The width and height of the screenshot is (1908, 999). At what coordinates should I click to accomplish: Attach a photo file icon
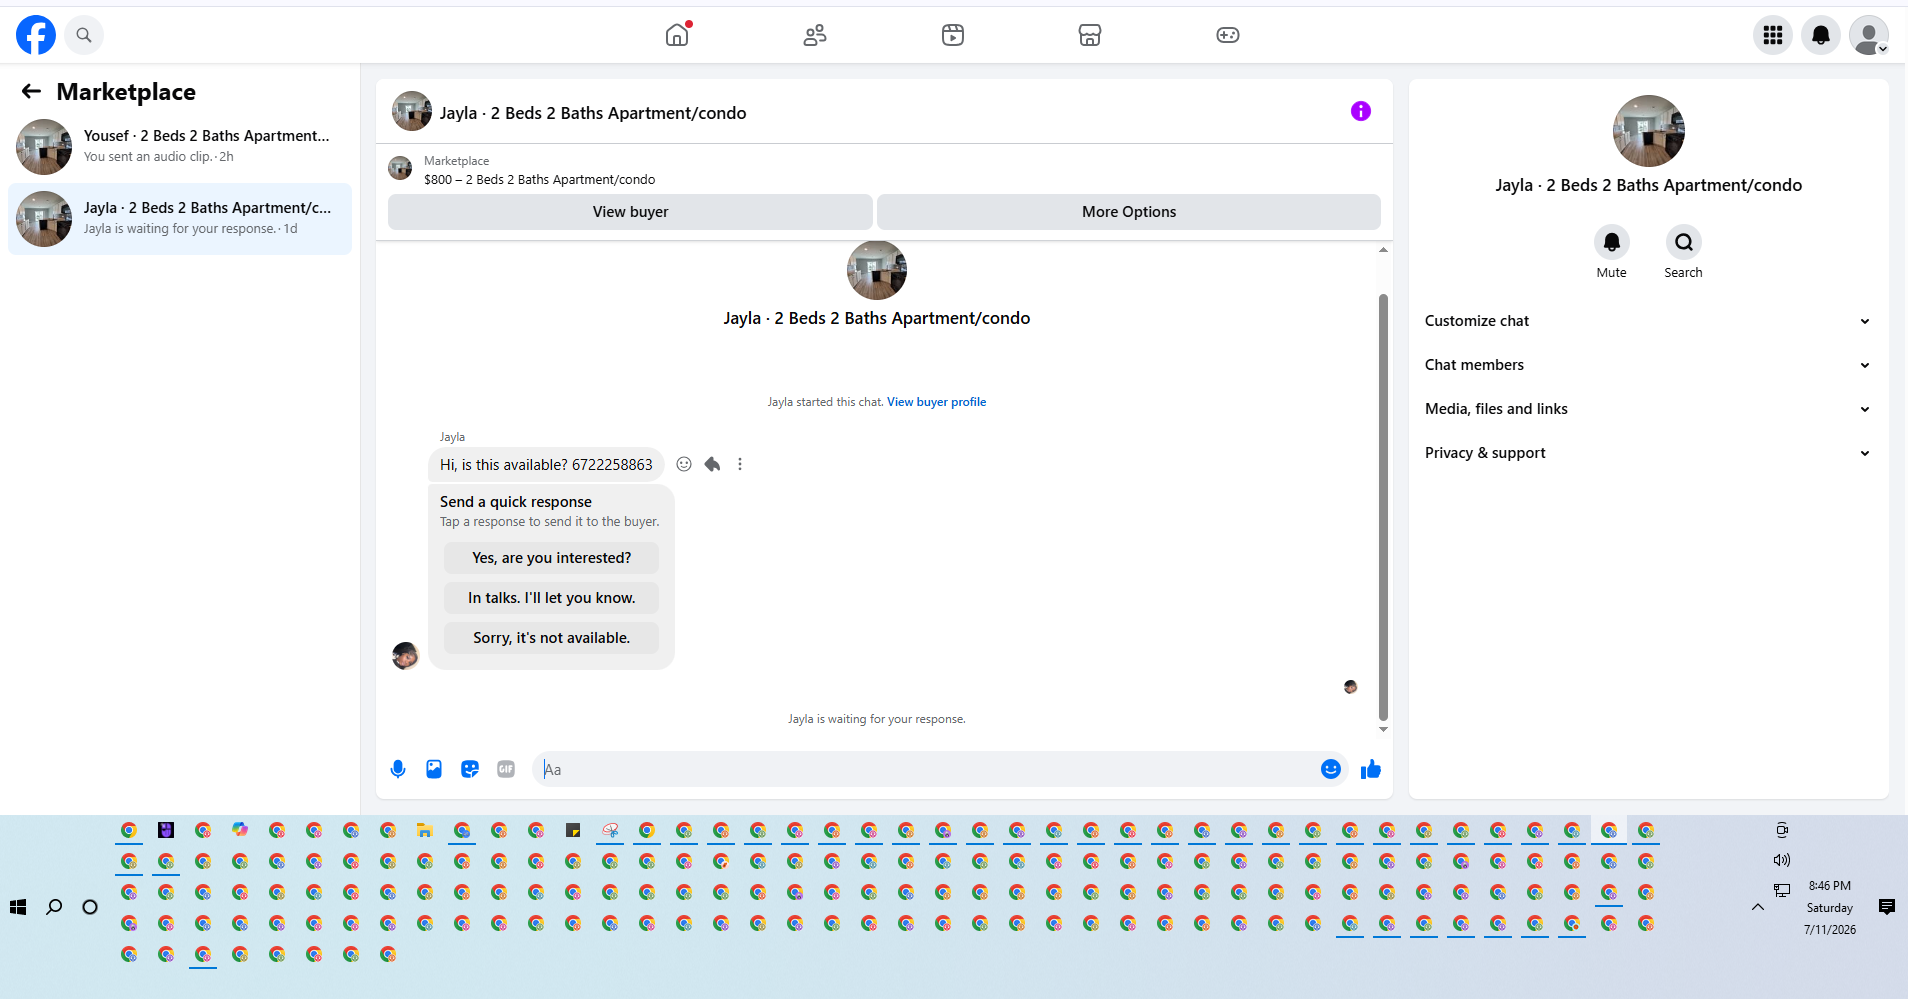click(434, 769)
